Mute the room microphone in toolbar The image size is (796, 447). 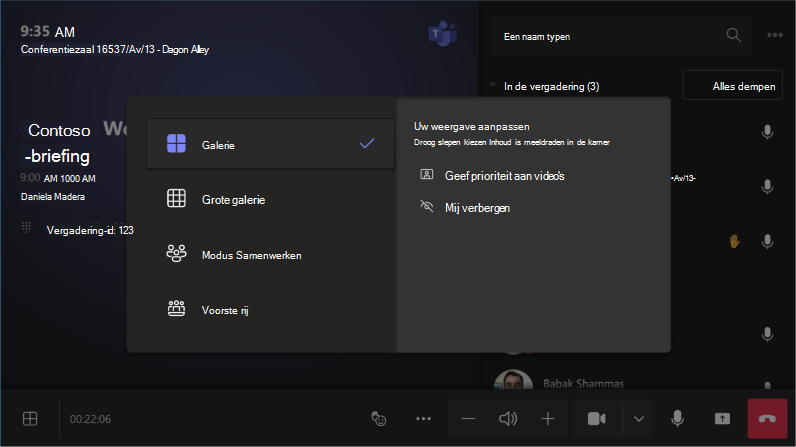coord(677,419)
